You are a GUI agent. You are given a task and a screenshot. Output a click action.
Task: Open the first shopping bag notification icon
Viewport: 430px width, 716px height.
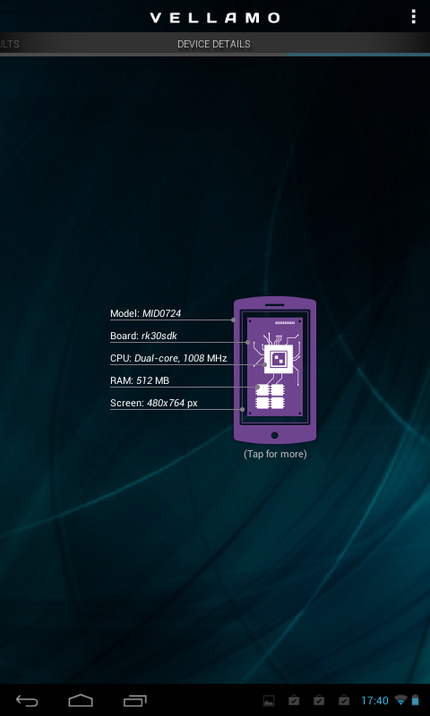click(294, 700)
